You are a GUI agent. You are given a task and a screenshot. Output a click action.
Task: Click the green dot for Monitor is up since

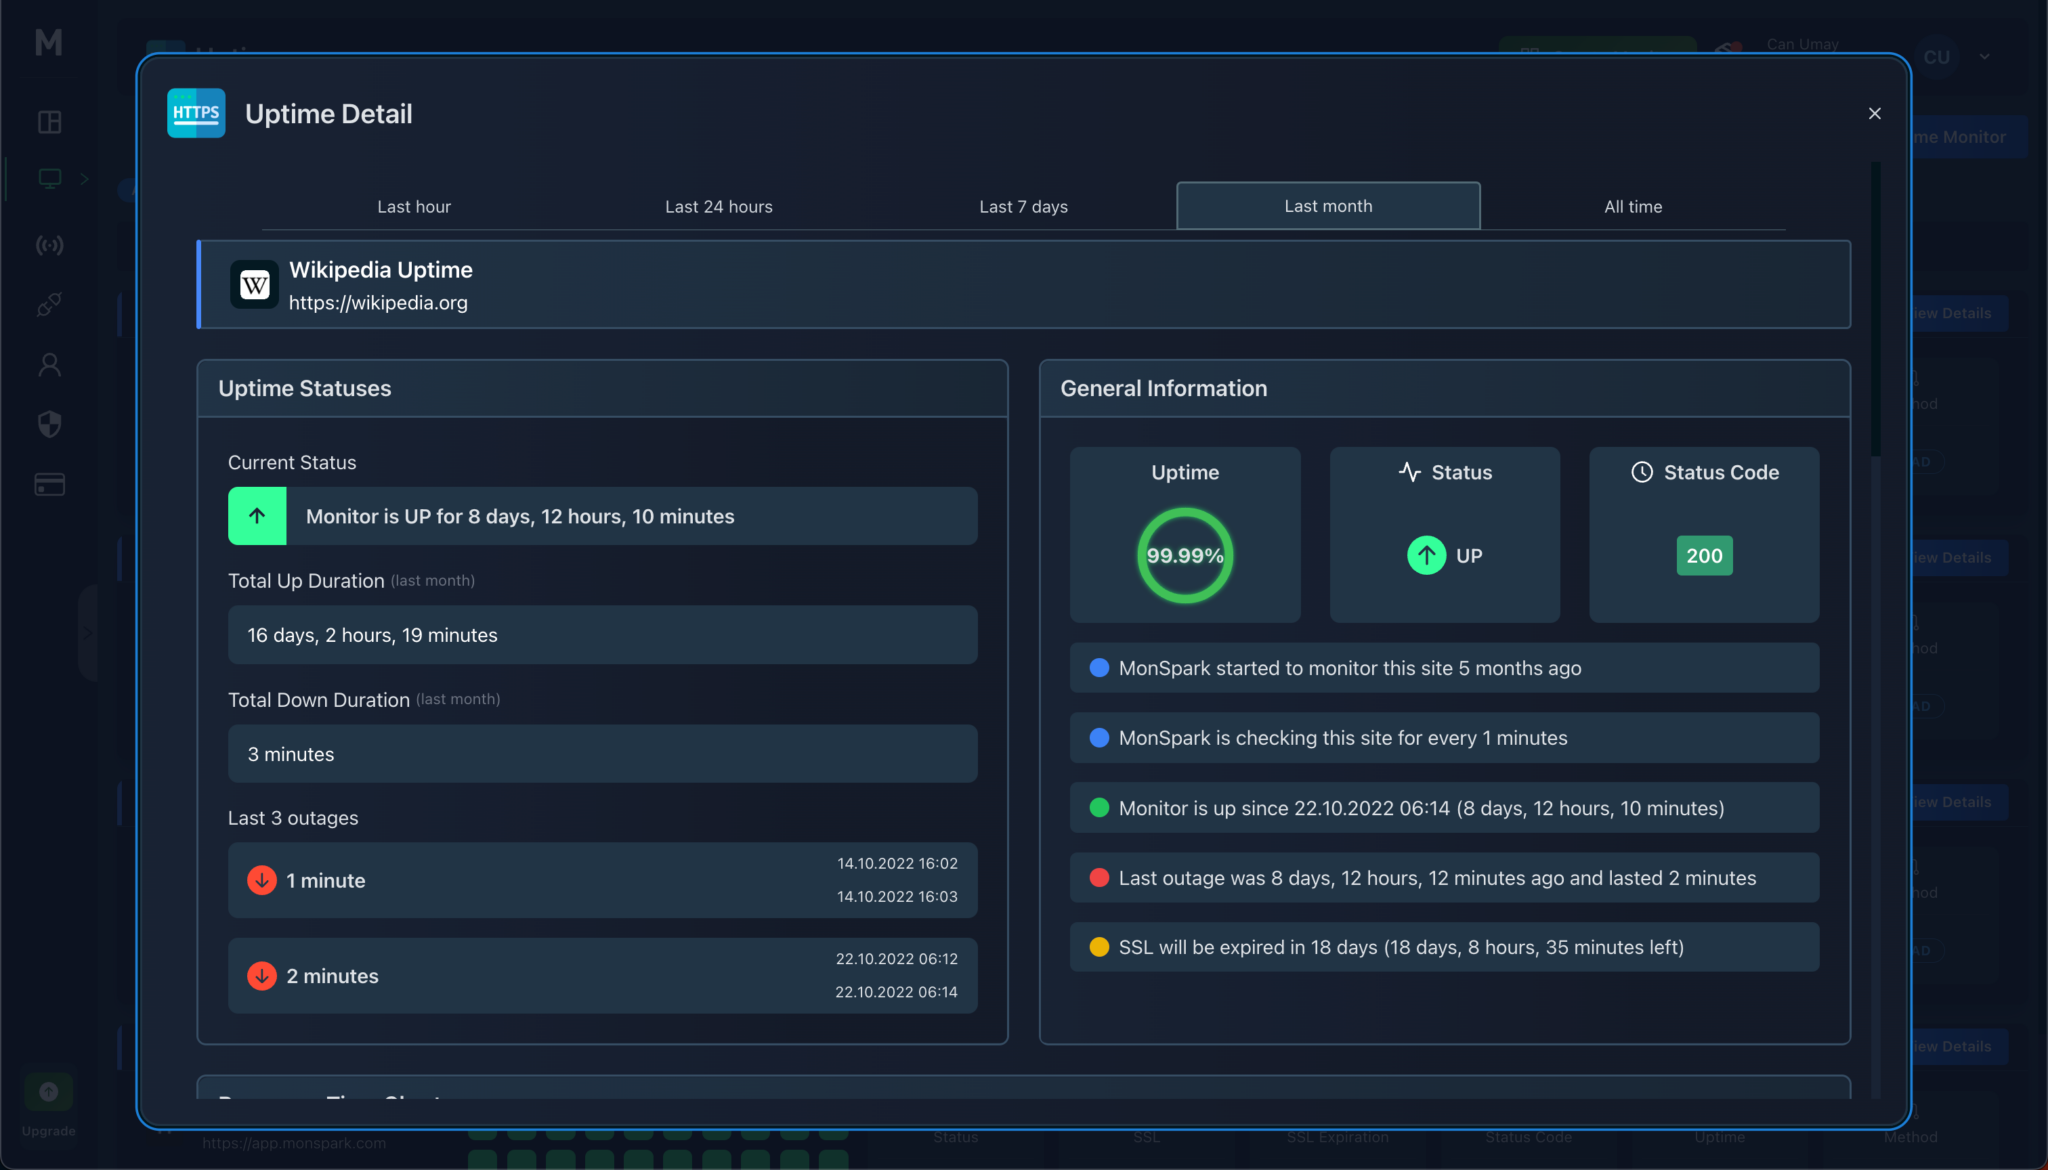[x=1099, y=808]
